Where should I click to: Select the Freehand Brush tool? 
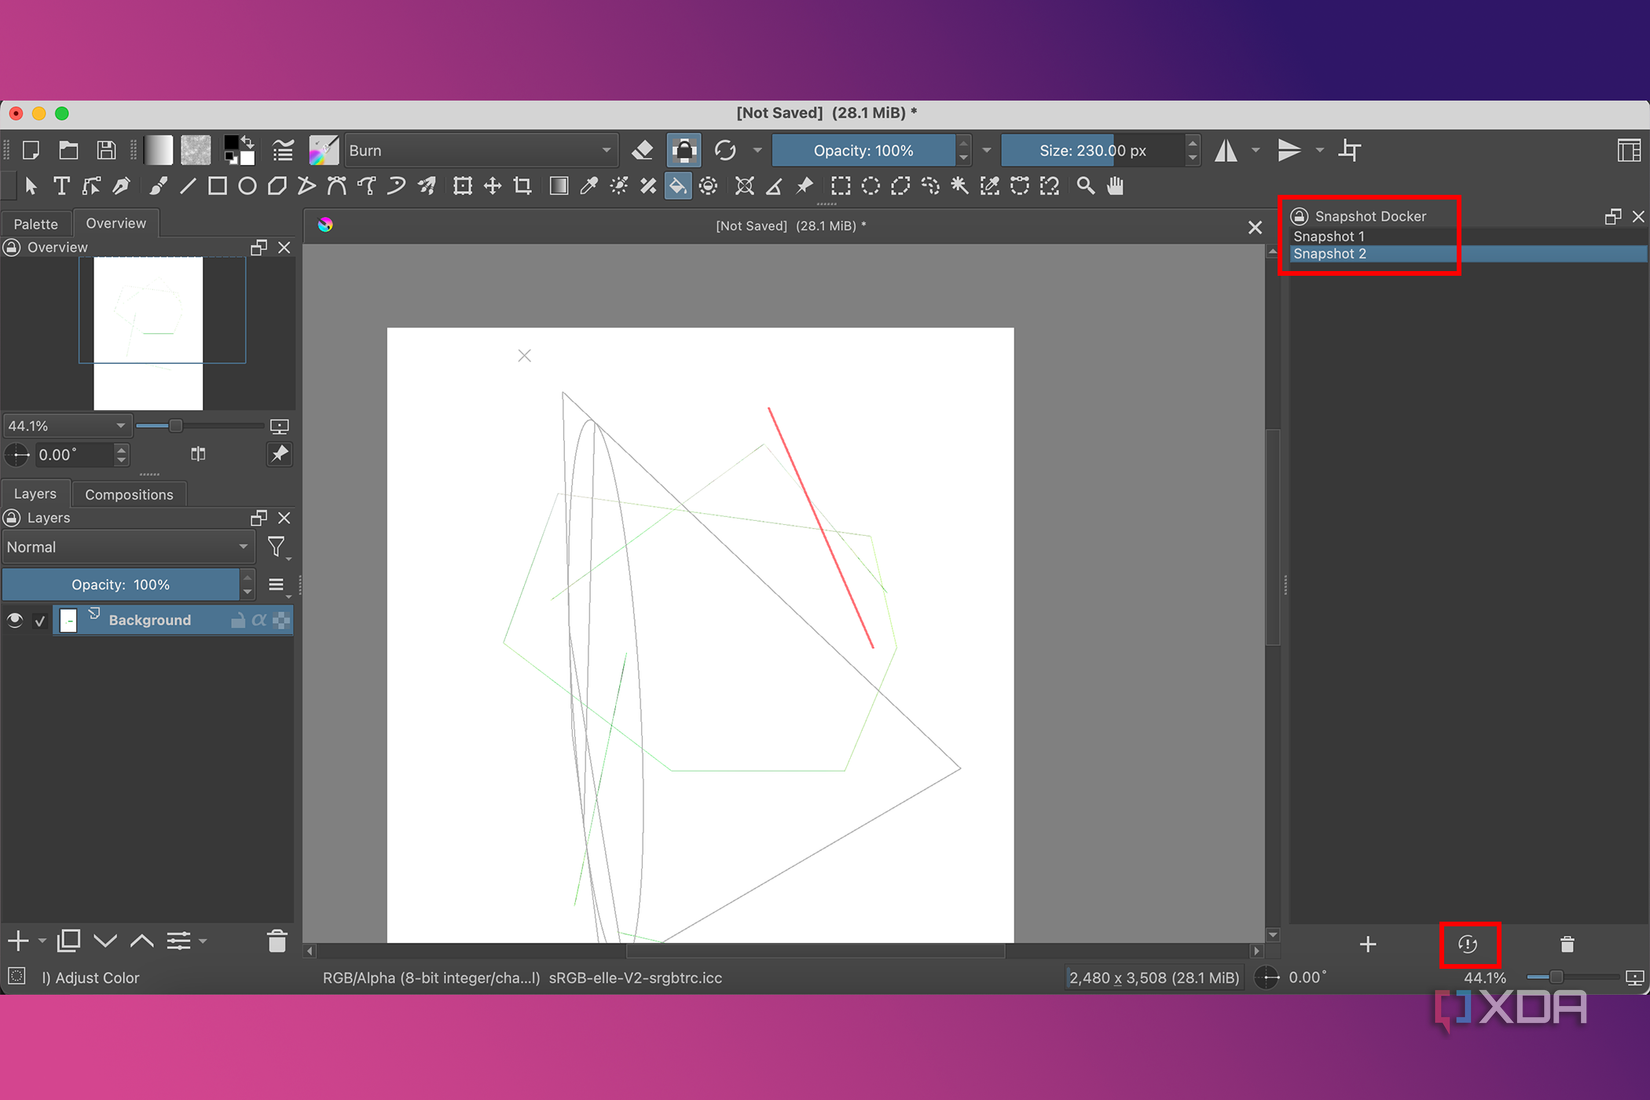tap(158, 186)
